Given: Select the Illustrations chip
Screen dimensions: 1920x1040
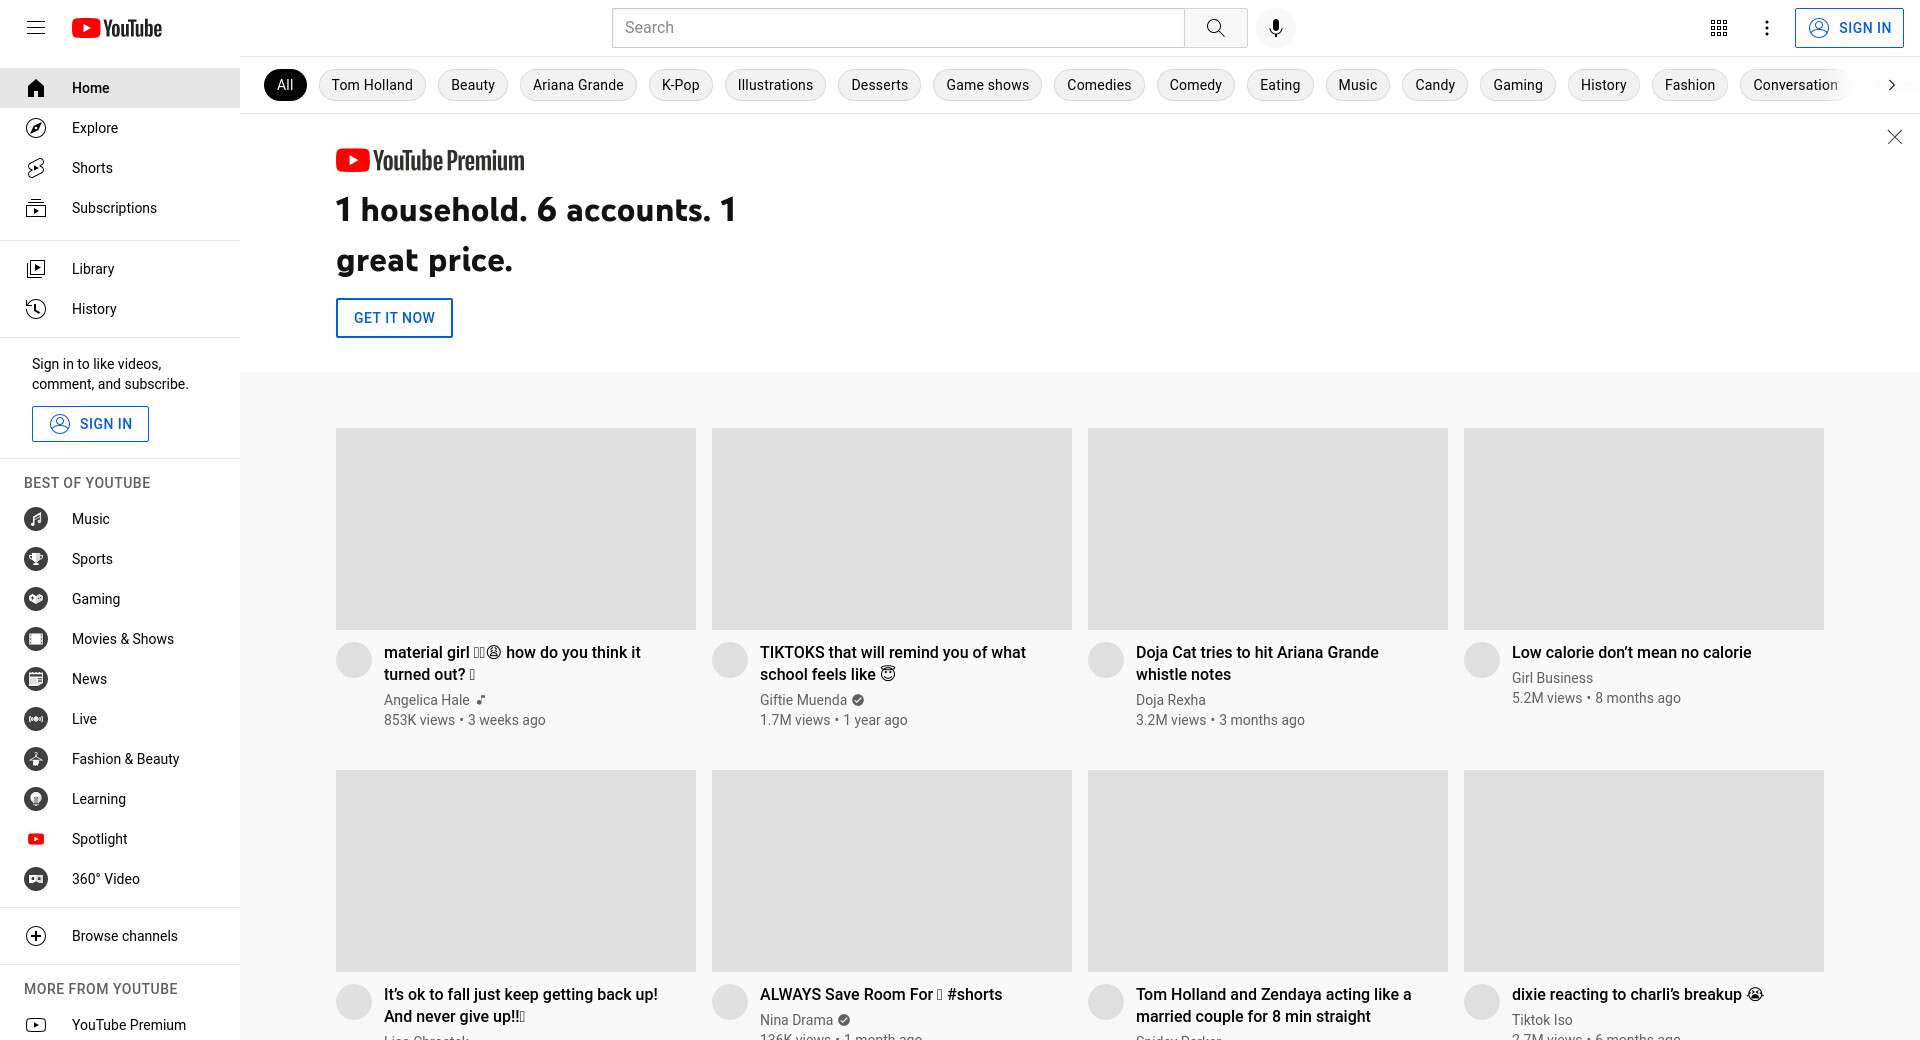Looking at the screenshot, I should [x=775, y=85].
